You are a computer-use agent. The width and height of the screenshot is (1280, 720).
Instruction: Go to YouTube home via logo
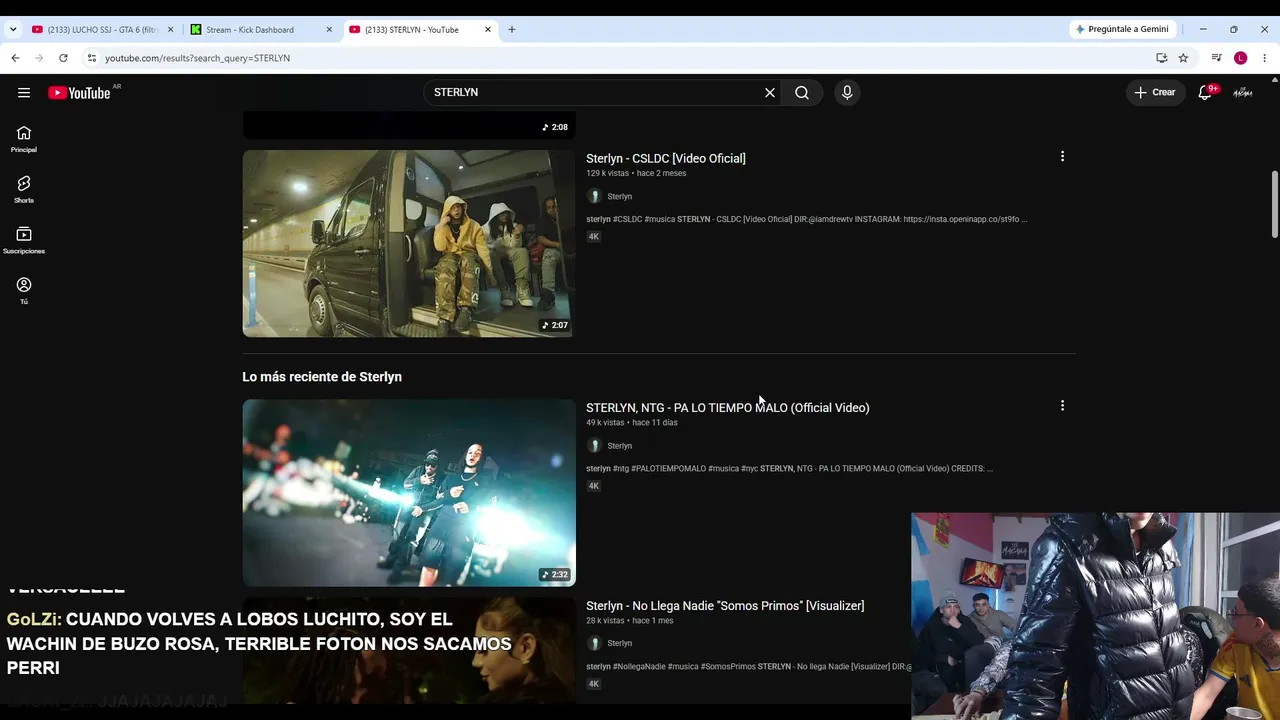coord(79,93)
